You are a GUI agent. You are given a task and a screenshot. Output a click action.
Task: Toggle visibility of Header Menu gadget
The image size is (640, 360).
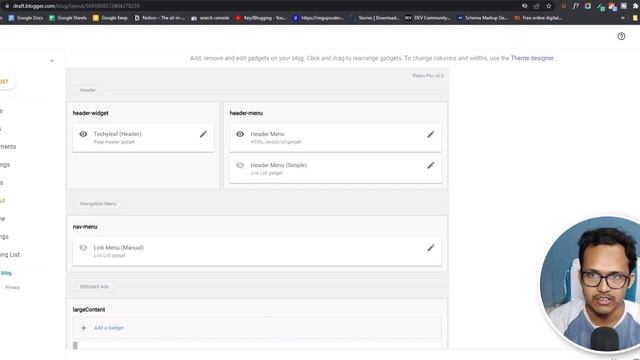coord(240,134)
